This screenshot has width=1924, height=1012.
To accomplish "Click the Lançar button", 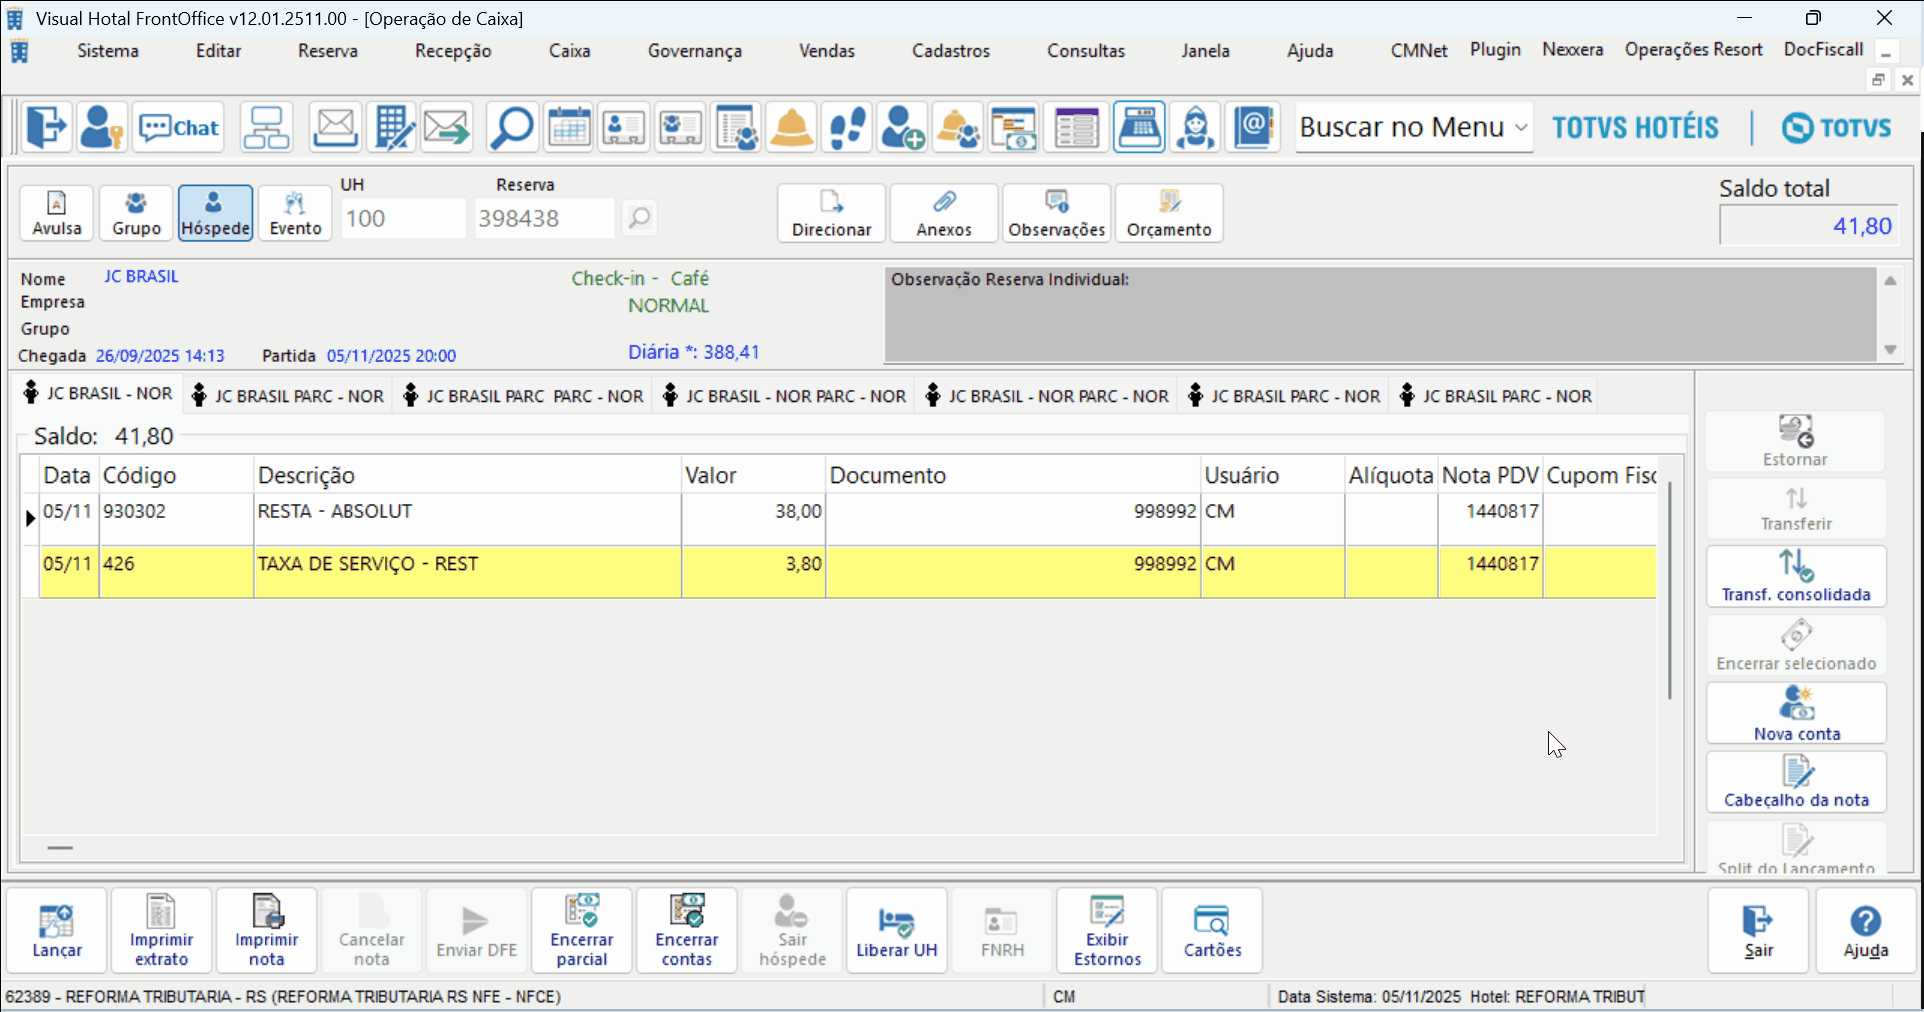I will coord(57,931).
